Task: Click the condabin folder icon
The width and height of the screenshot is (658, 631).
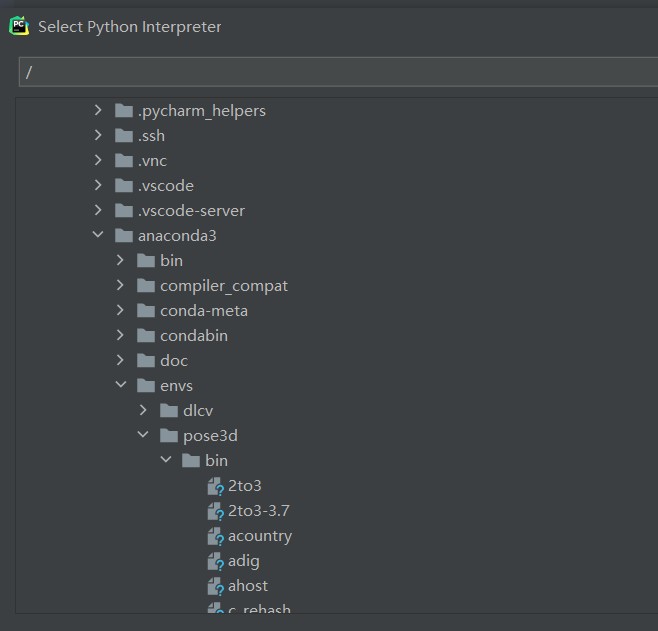Action: (146, 336)
